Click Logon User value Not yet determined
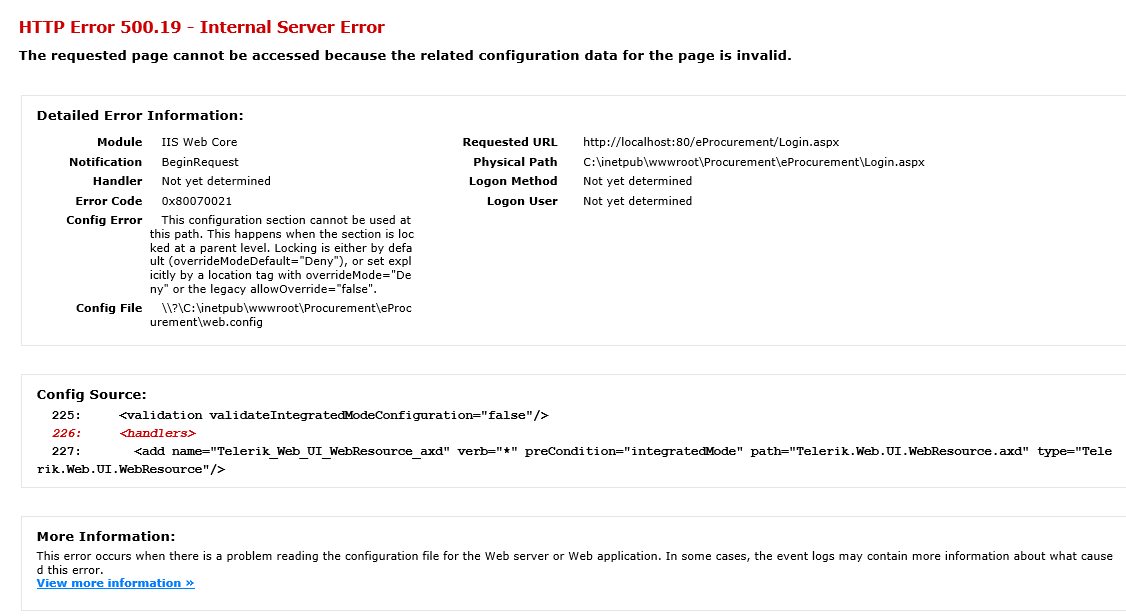Image resolution: width=1126 pixels, height=616 pixels. pos(638,201)
